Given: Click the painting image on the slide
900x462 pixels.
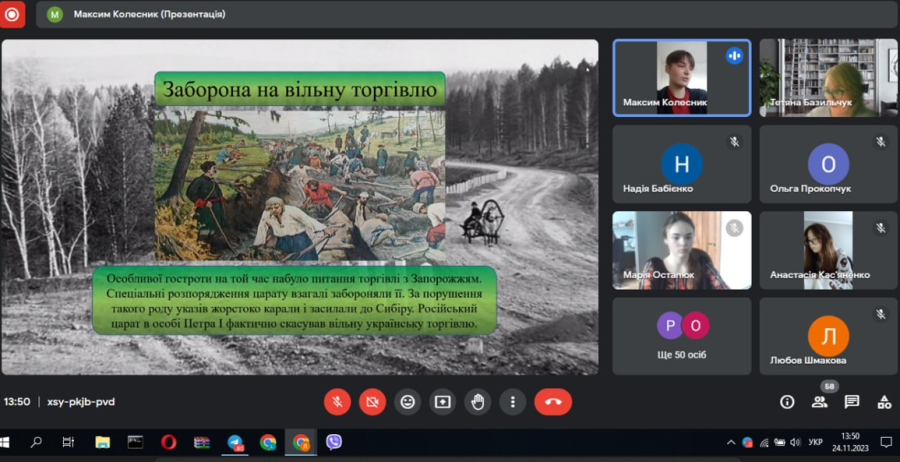Looking at the screenshot, I should tap(300, 186).
